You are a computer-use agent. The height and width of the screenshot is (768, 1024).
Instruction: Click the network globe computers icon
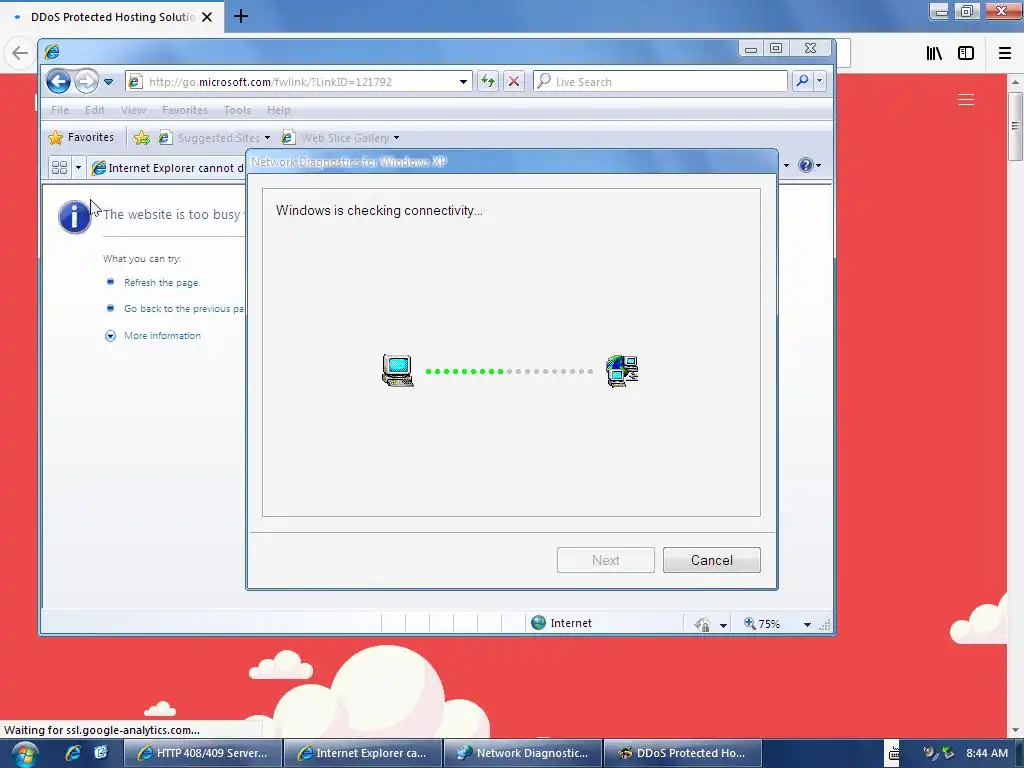[x=622, y=371]
